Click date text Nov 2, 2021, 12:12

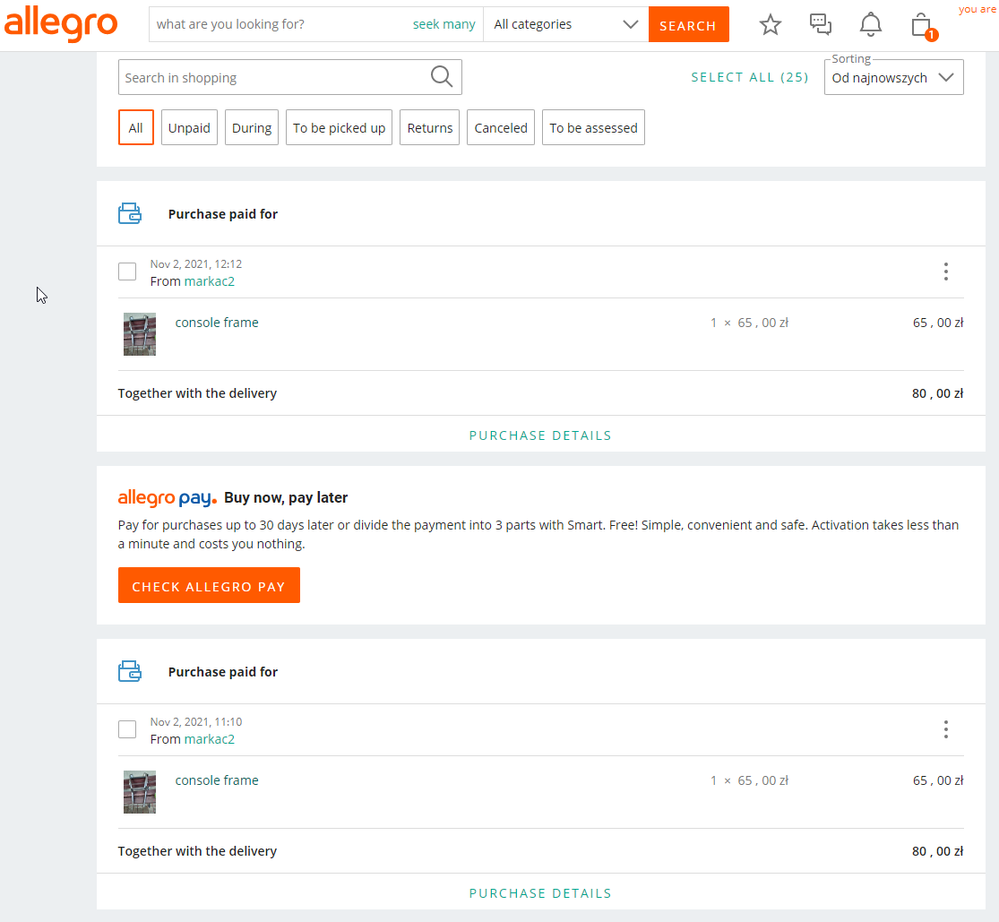(x=196, y=264)
